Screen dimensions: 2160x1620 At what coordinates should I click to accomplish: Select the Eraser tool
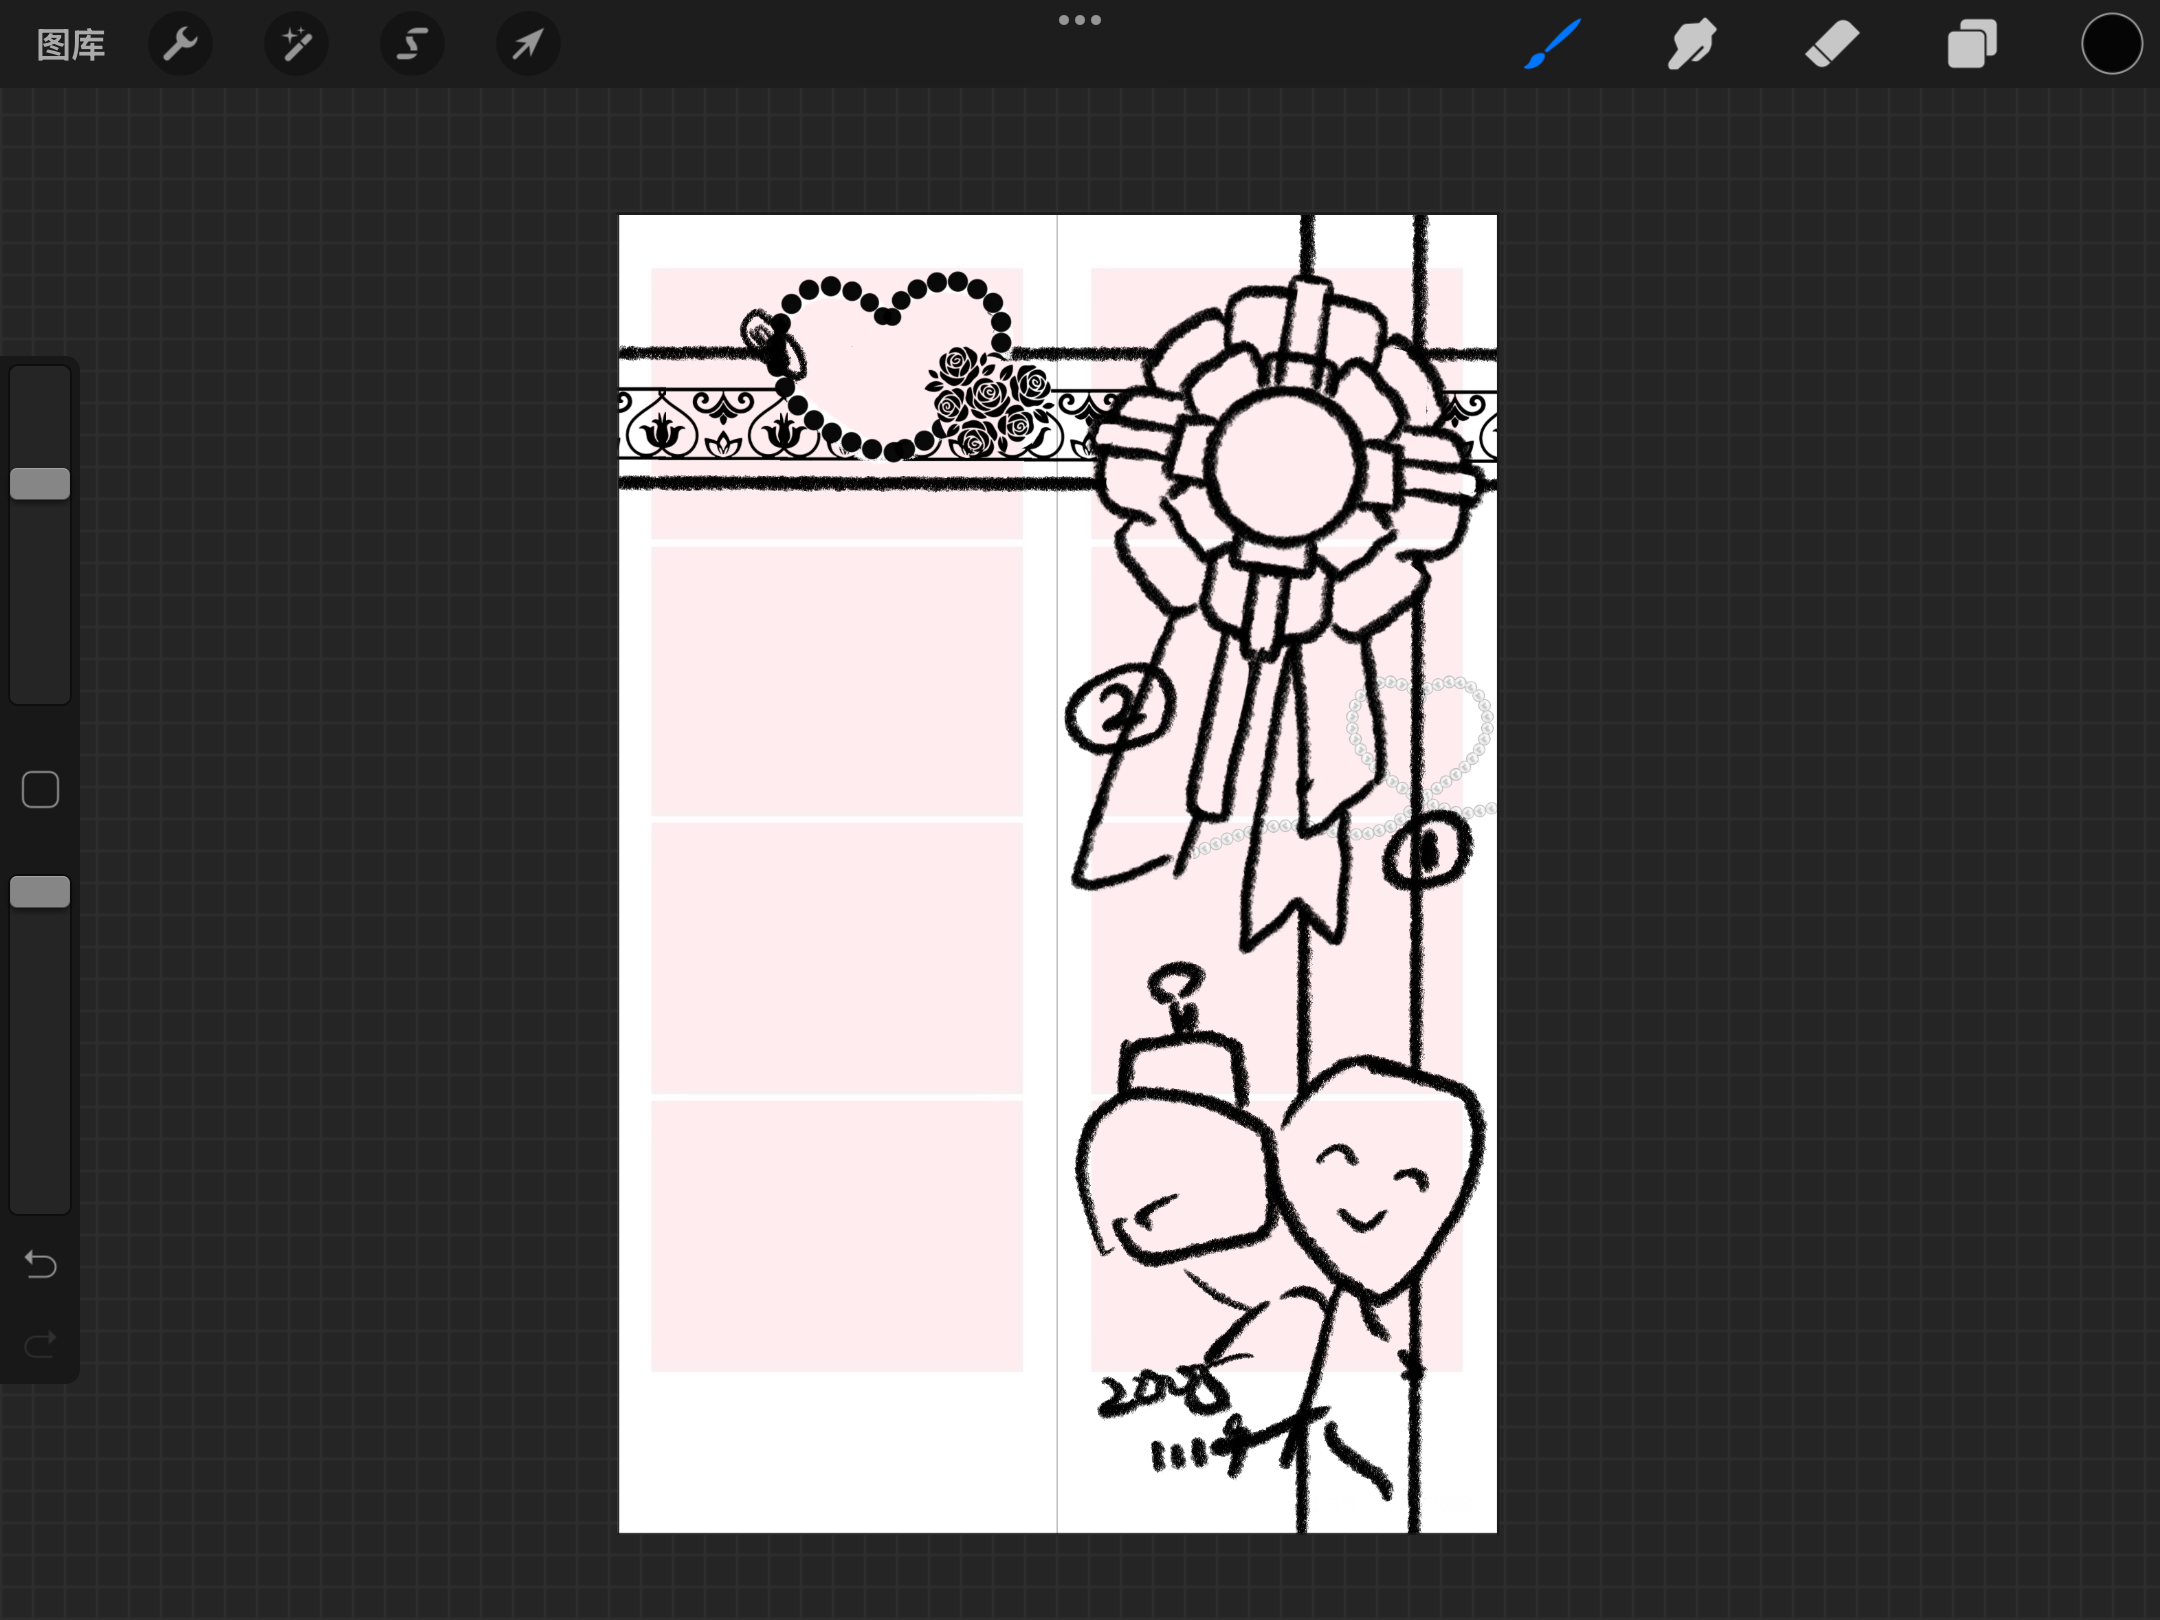(x=1832, y=44)
